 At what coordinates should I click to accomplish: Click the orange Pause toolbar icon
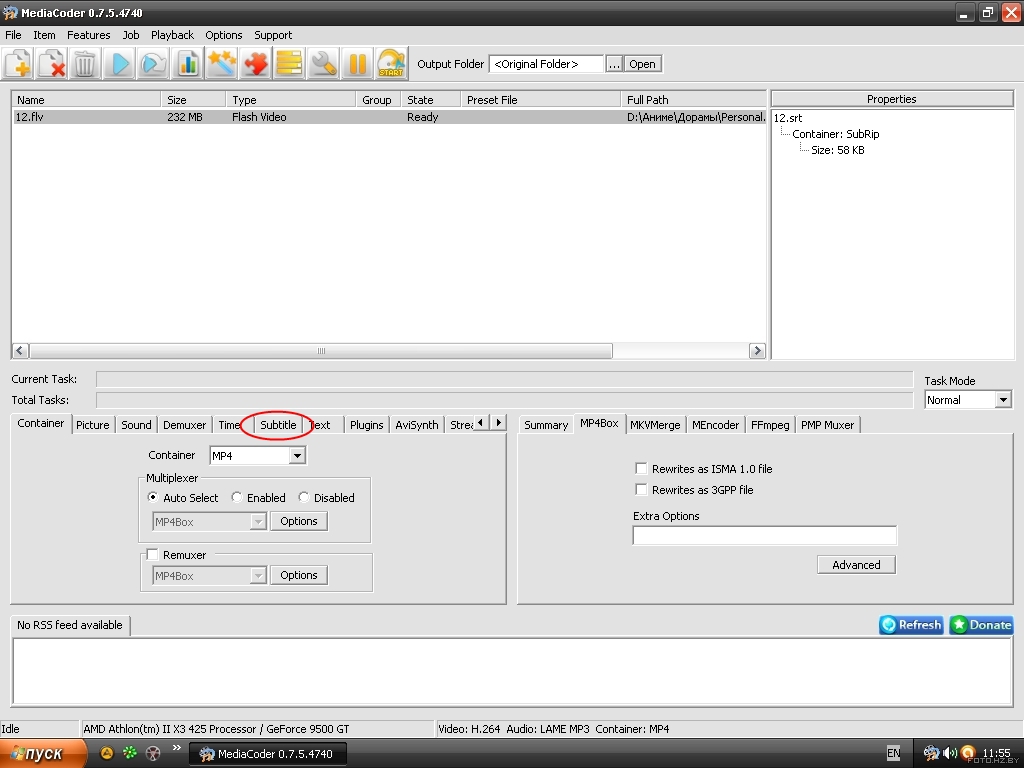pyautogui.click(x=357, y=64)
